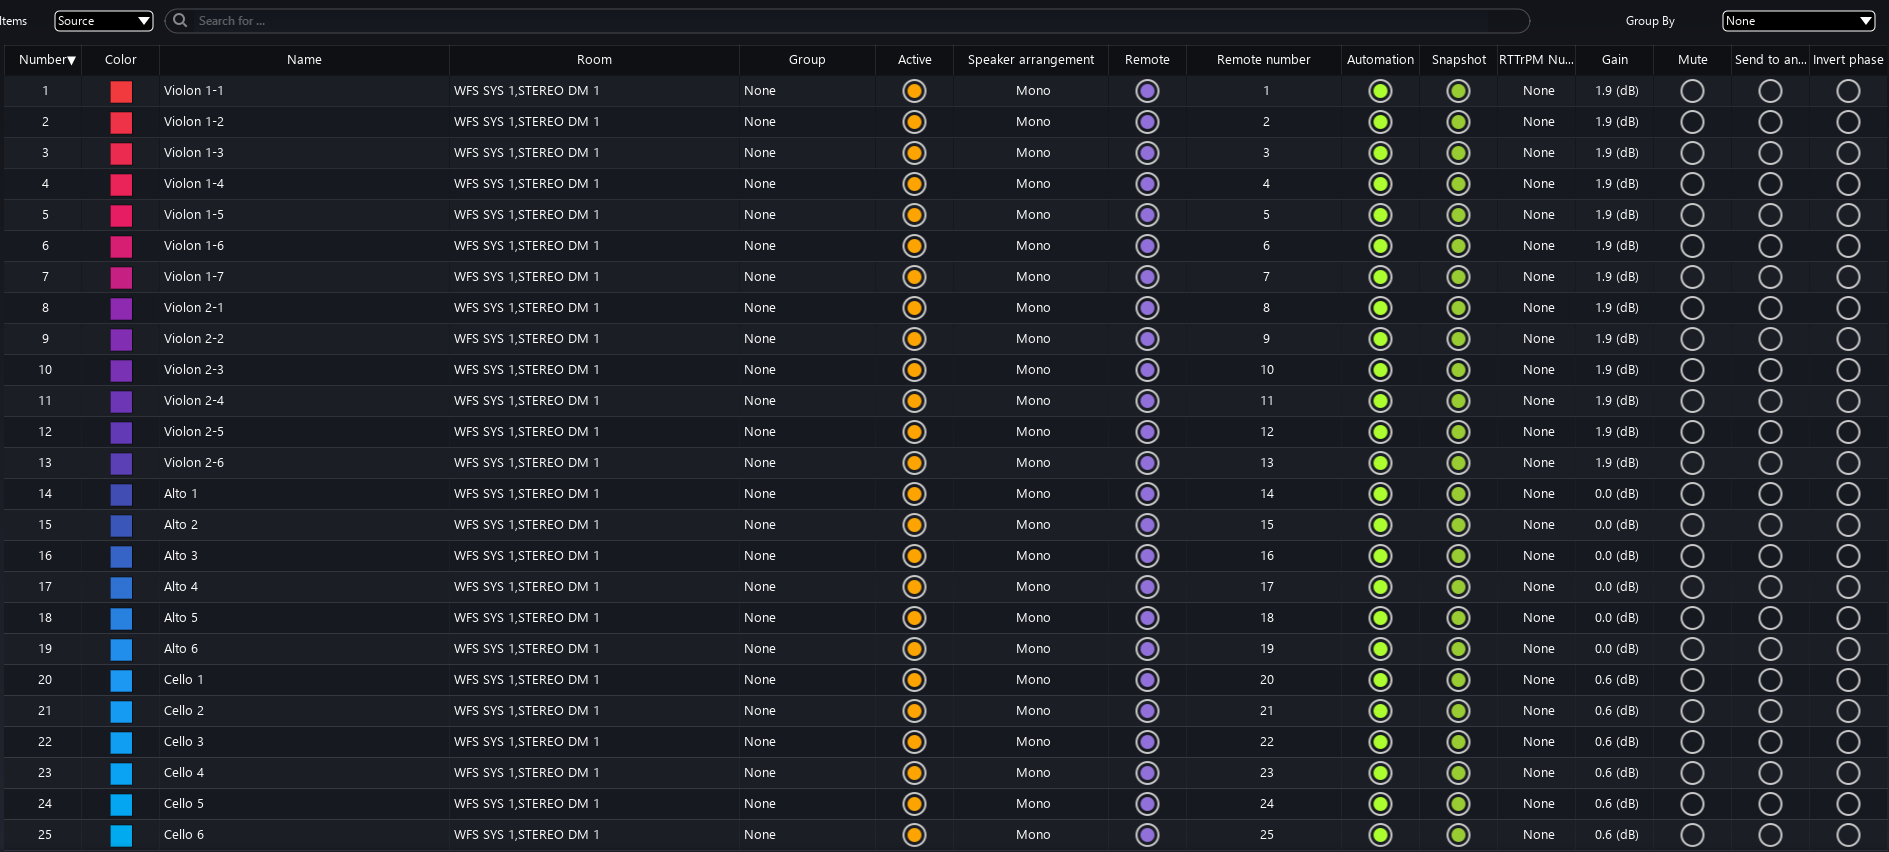Click Remote indicator for Violon 1-5
The width and height of the screenshot is (1889, 852).
(1147, 215)
